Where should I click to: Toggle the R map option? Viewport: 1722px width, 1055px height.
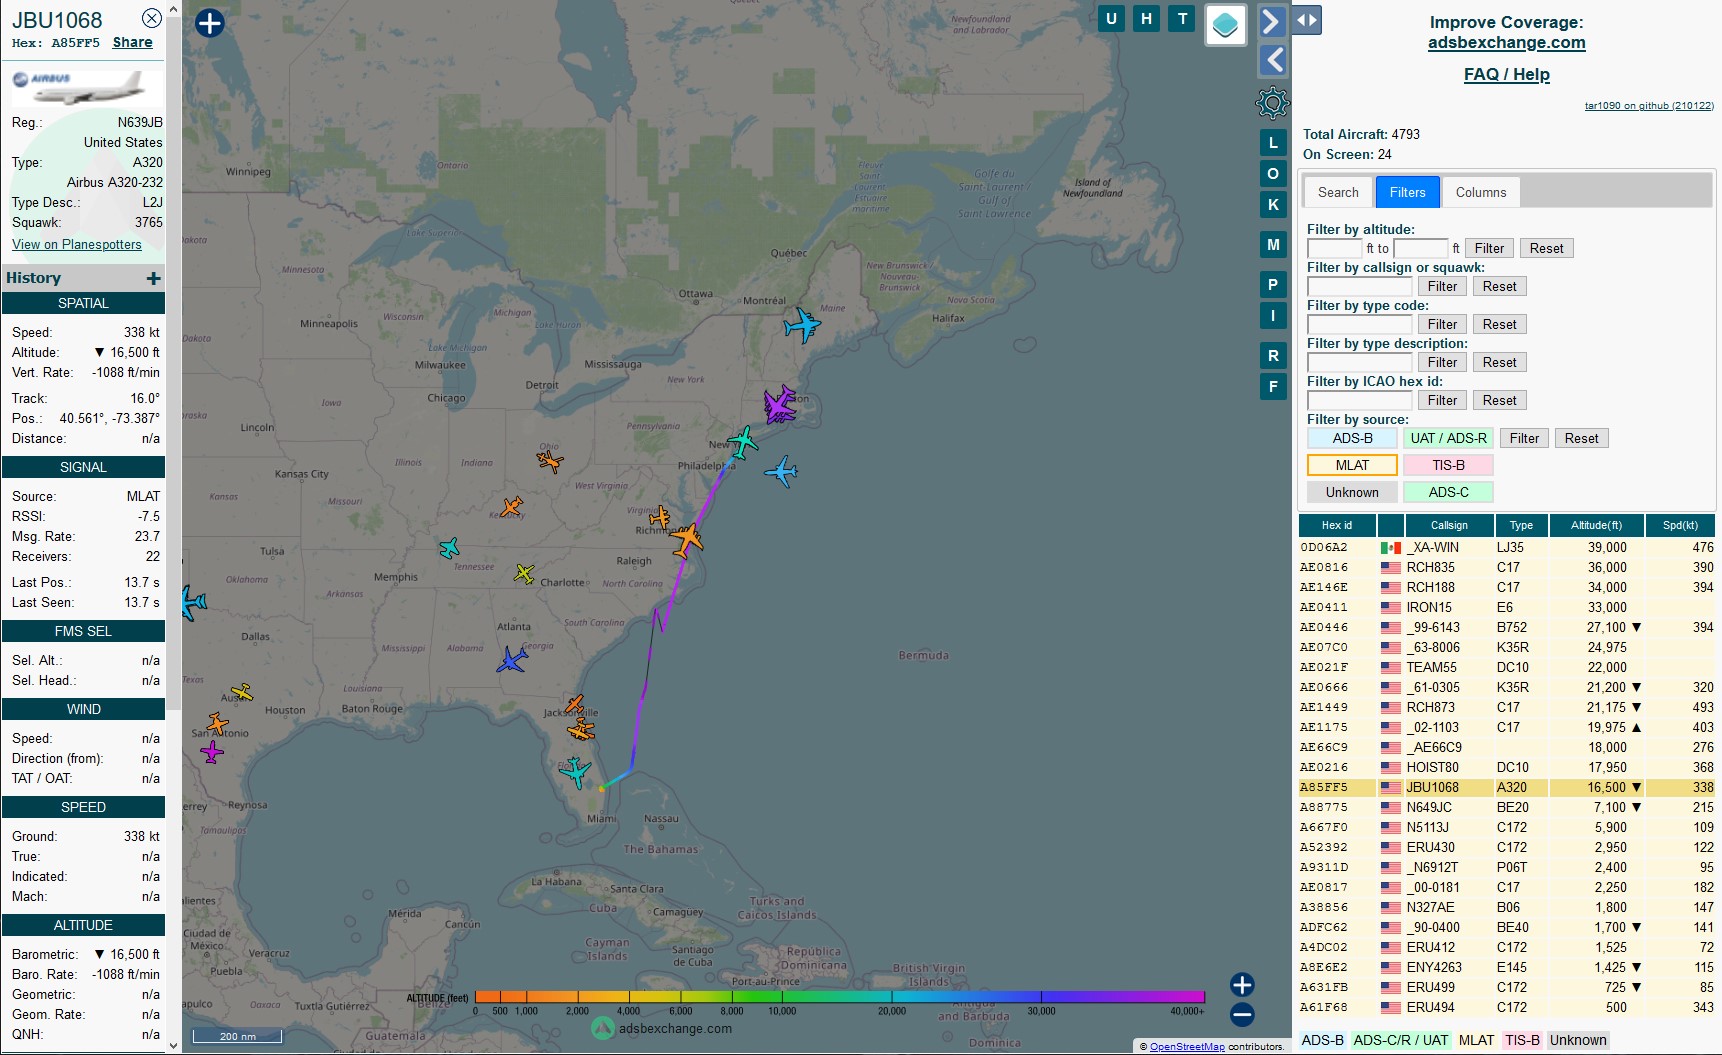(x=1273, y=355)
